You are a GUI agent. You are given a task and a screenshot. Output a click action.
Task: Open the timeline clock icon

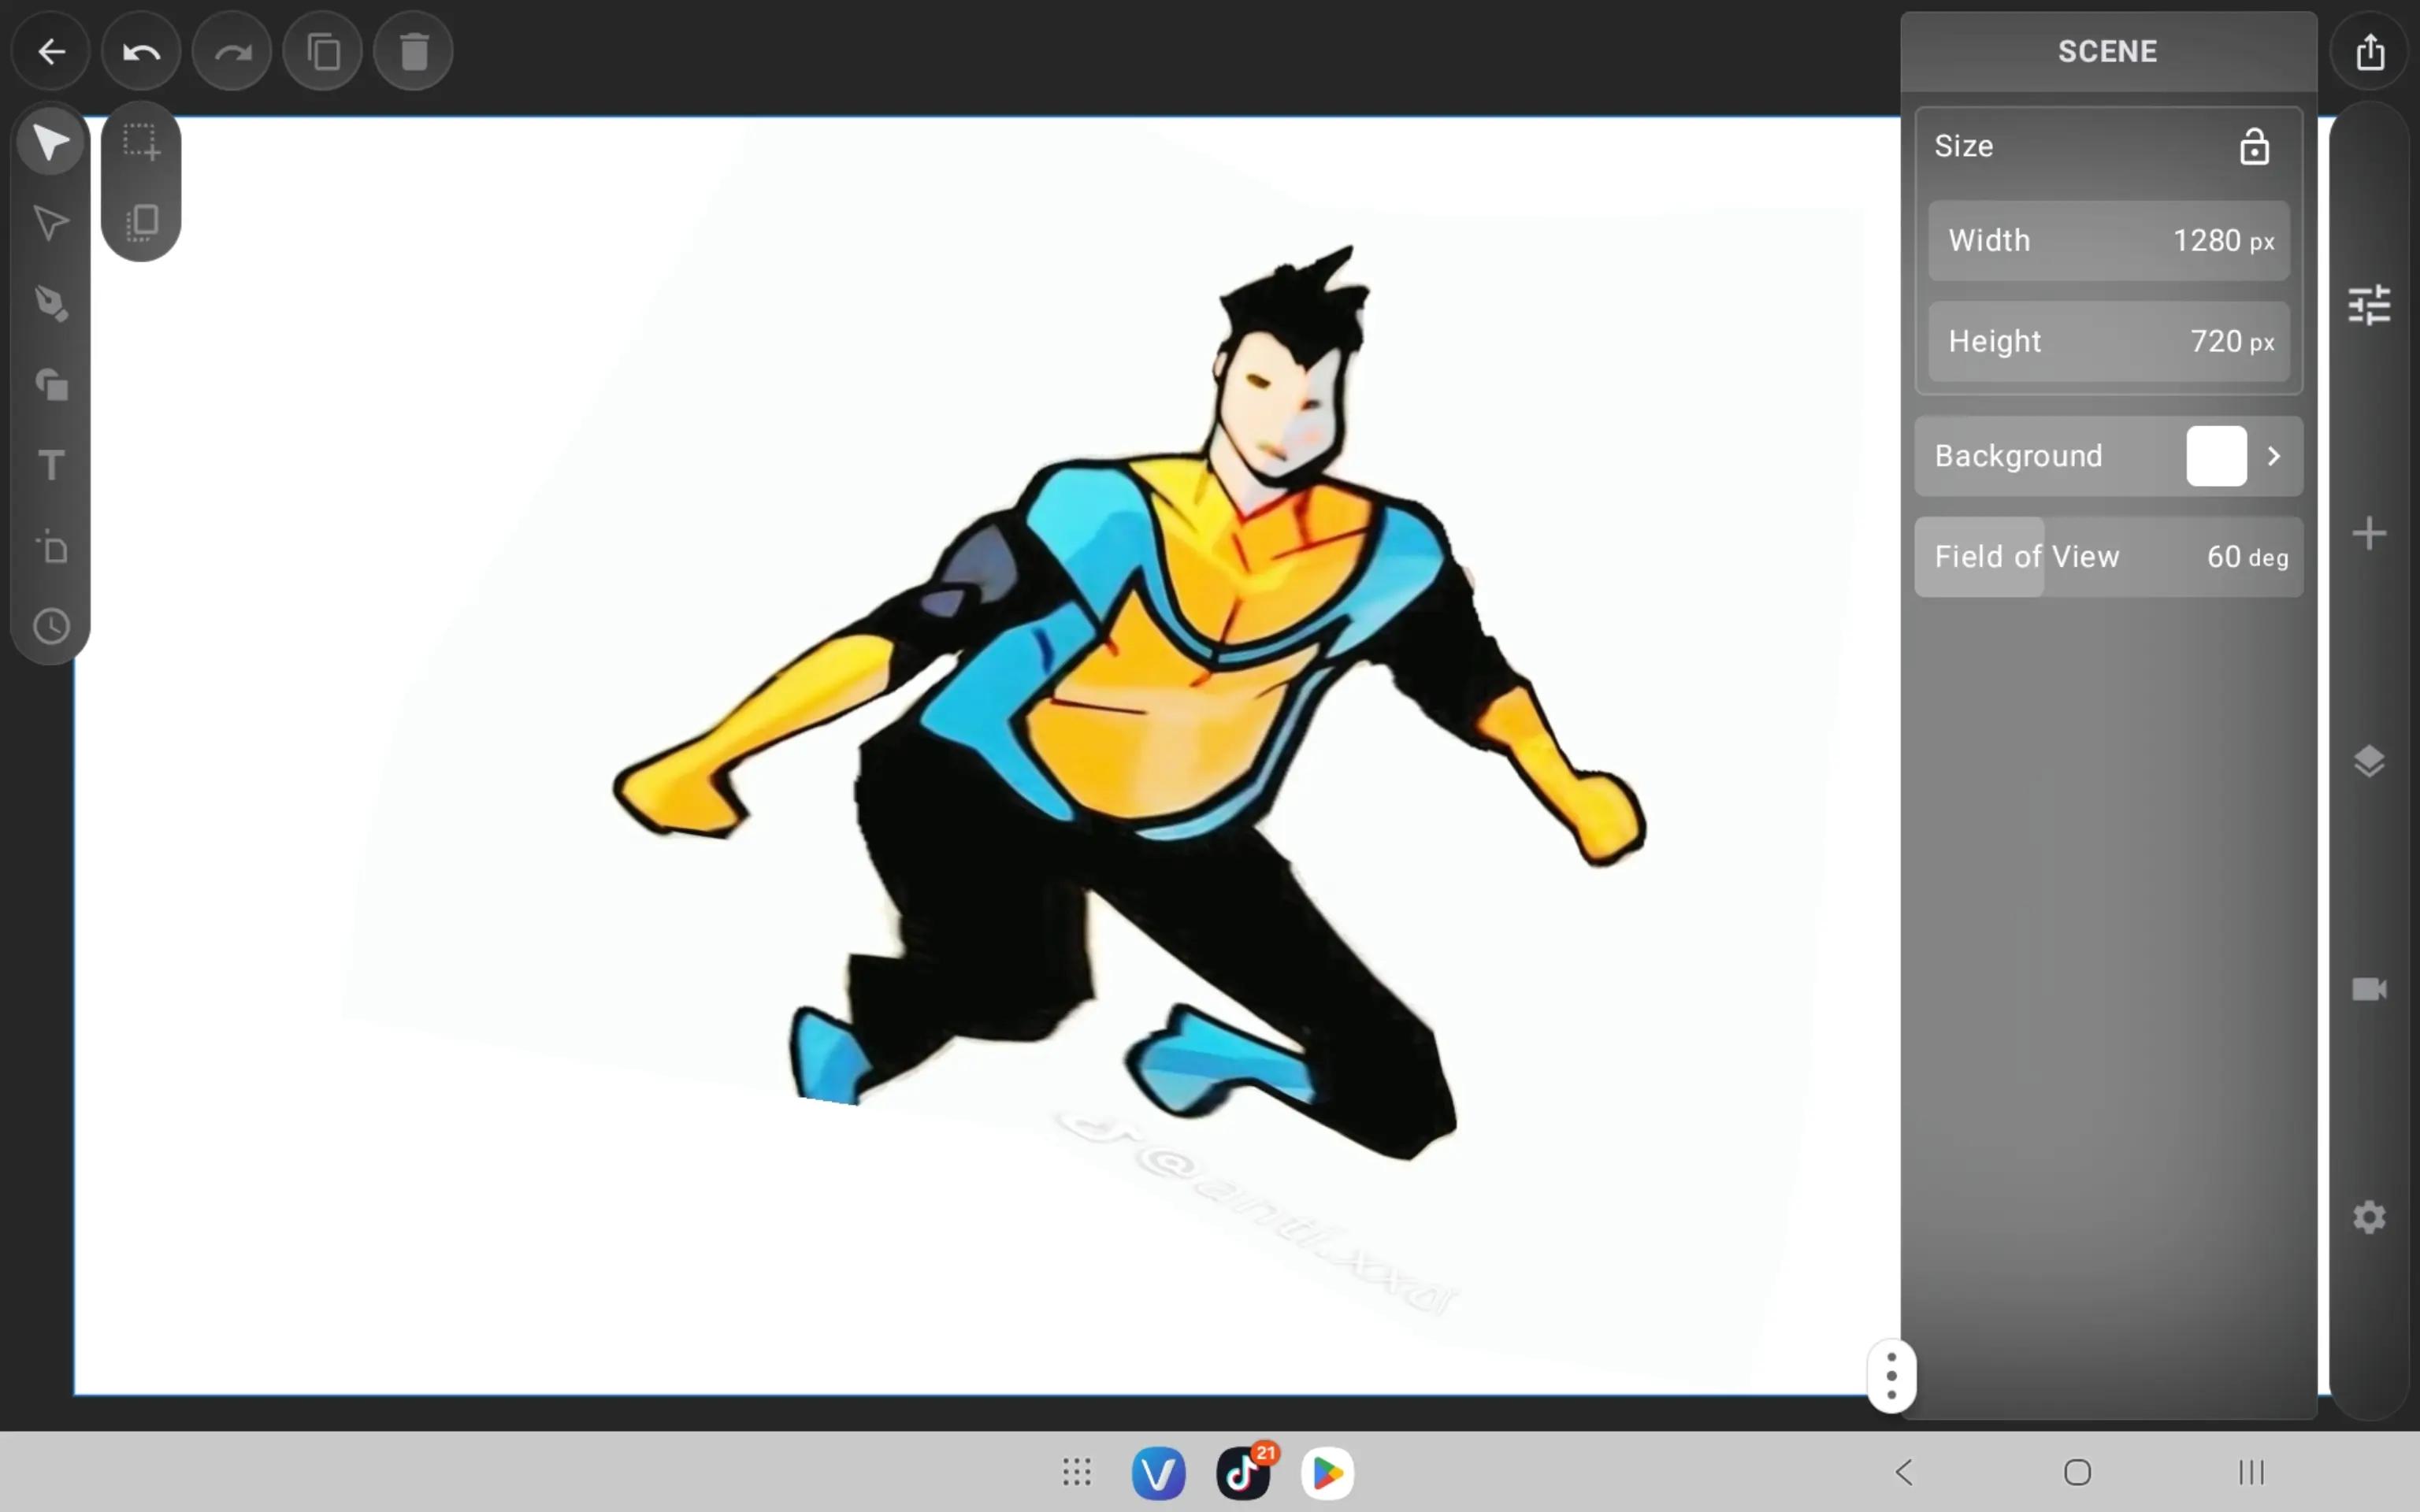[51, 627]
